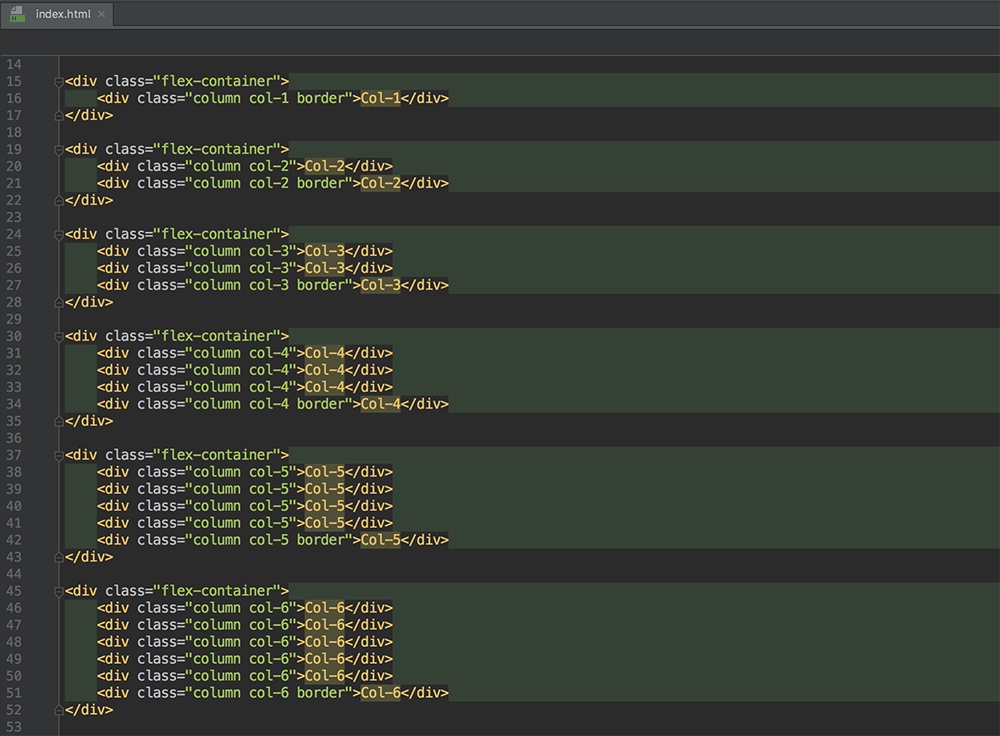Click "Col-4" text on line 34

pos(381,404)
